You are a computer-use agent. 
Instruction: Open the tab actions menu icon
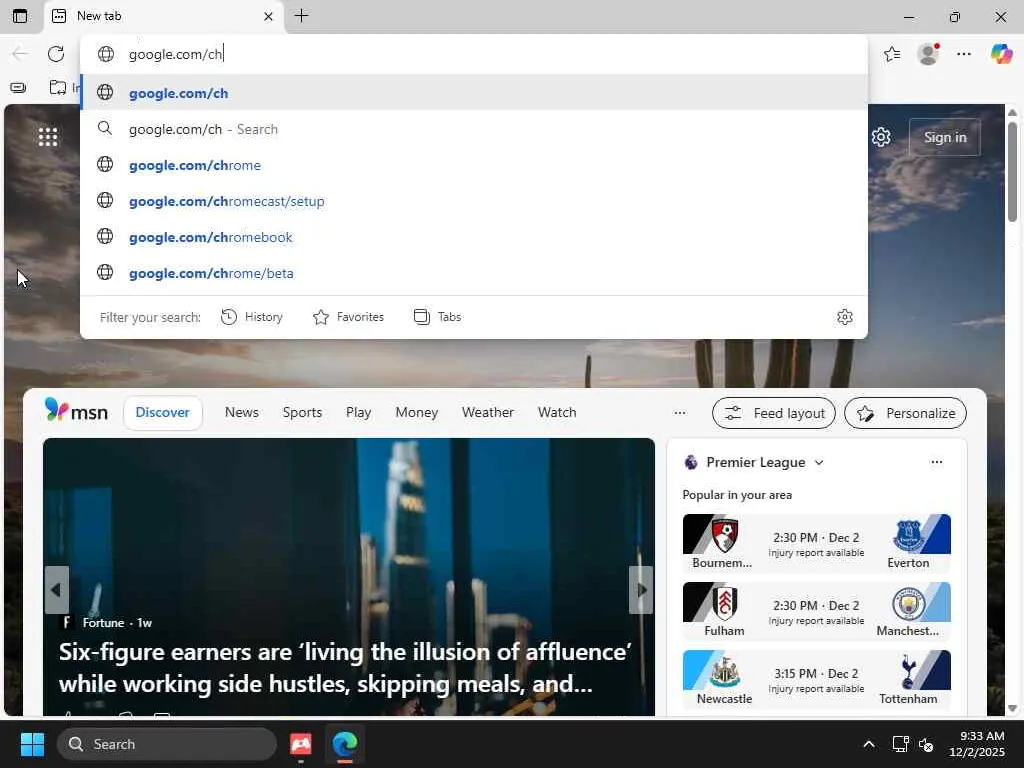tap(20, 16)
